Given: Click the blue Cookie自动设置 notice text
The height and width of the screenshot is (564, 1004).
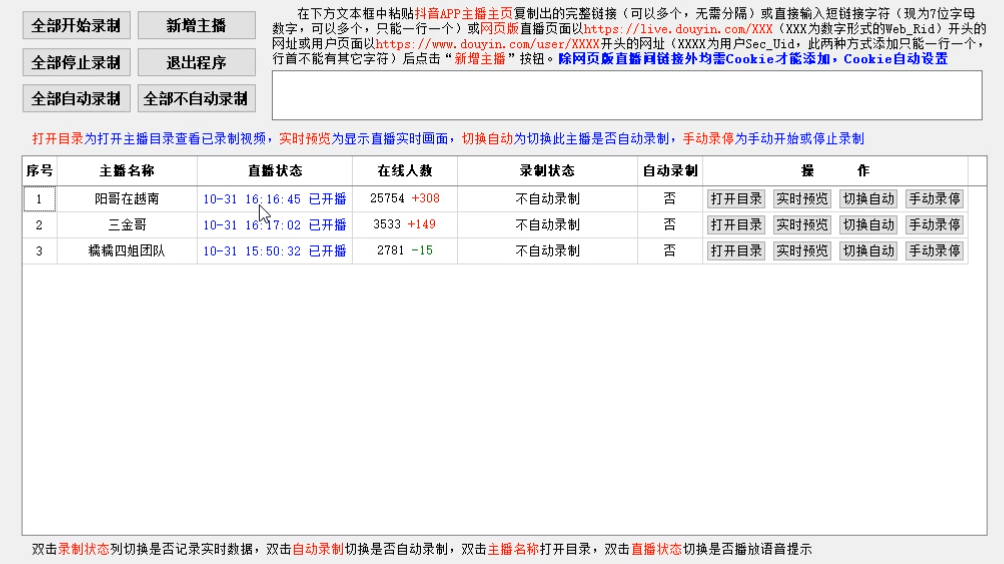Looking at the screenshot, I should click(895, 59).
